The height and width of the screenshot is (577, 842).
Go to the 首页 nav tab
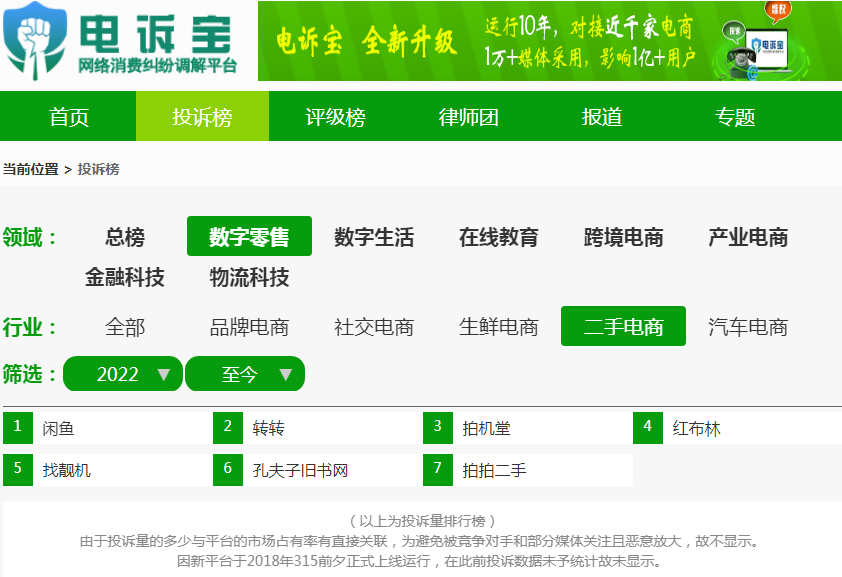[x=68, y=116]
